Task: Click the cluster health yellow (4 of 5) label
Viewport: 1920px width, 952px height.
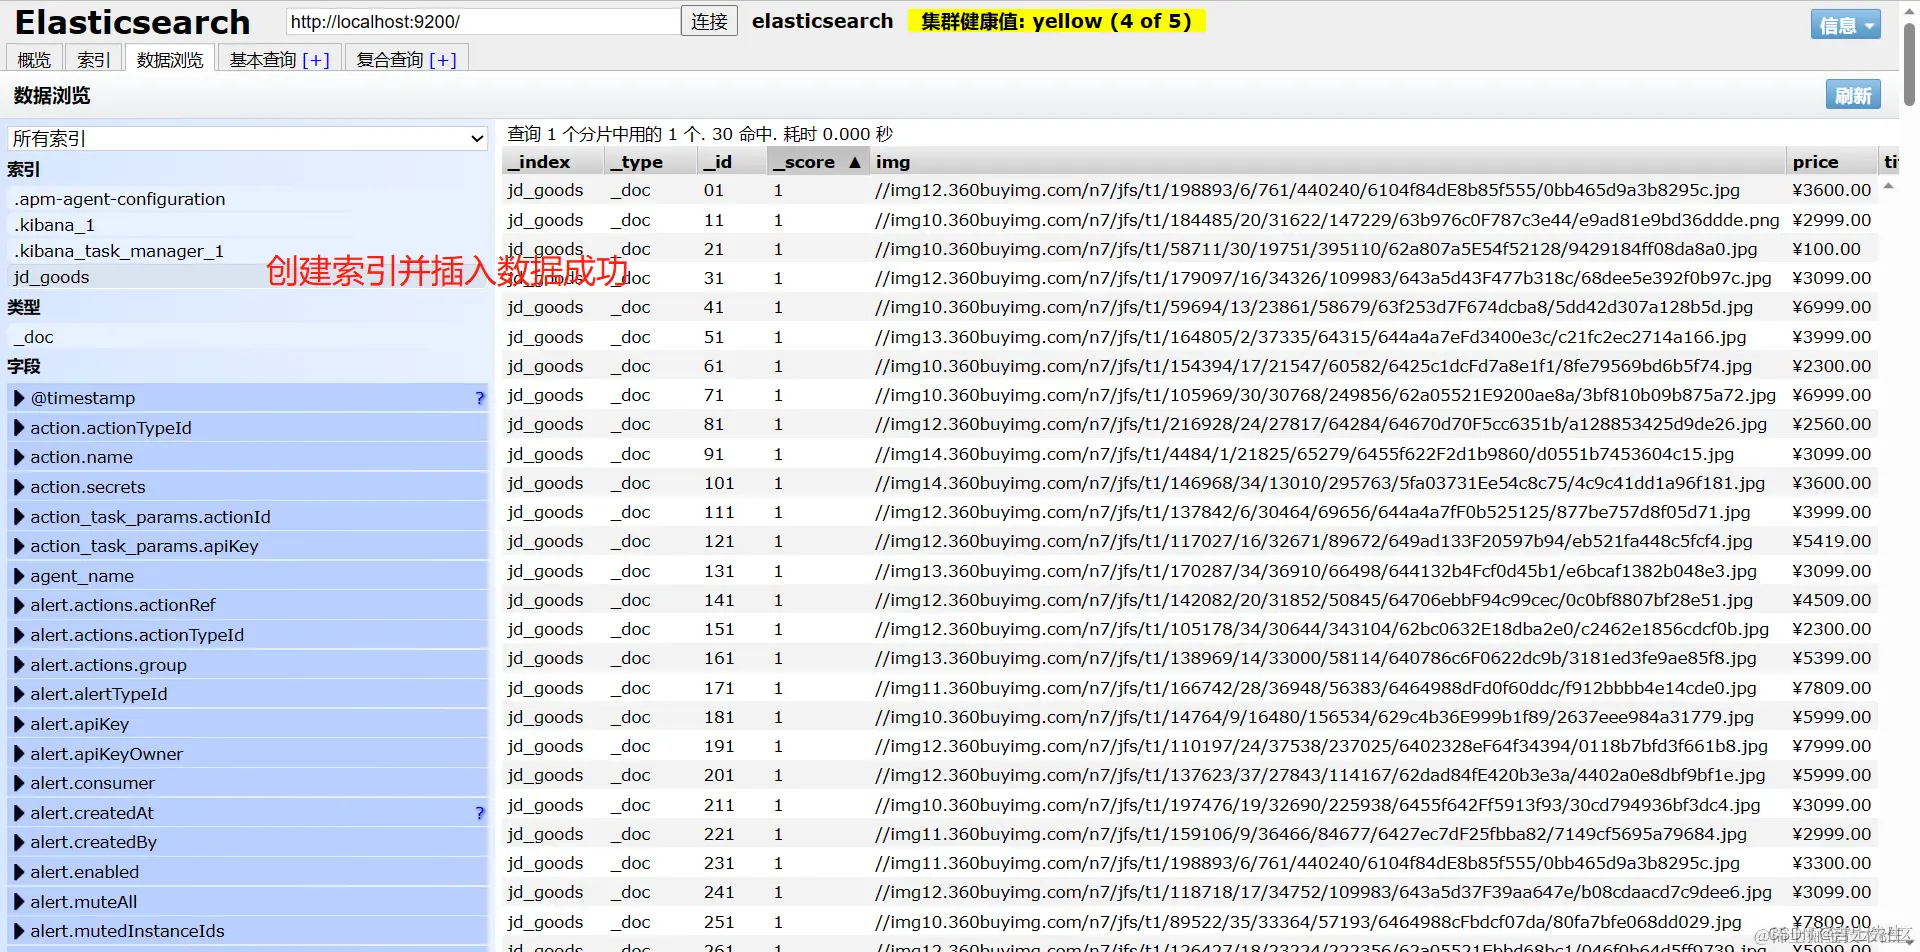Action: (x=1056, y=21)
